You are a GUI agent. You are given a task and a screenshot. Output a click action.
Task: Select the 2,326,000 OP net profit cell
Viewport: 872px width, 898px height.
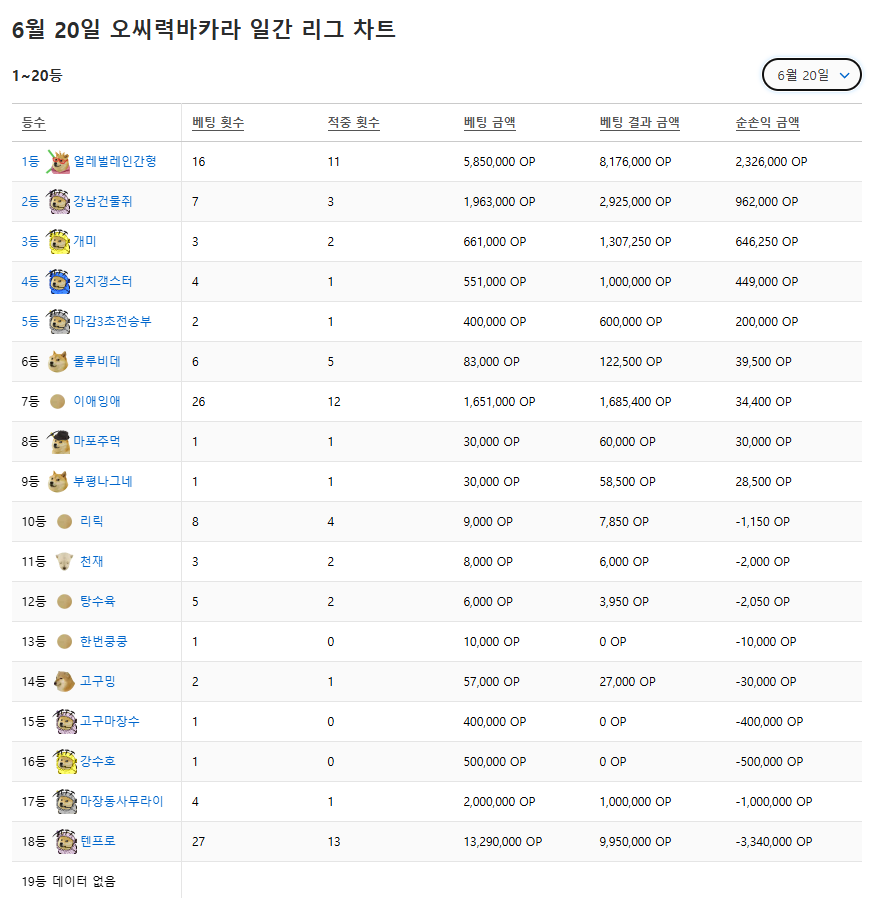tap(771, 162)
